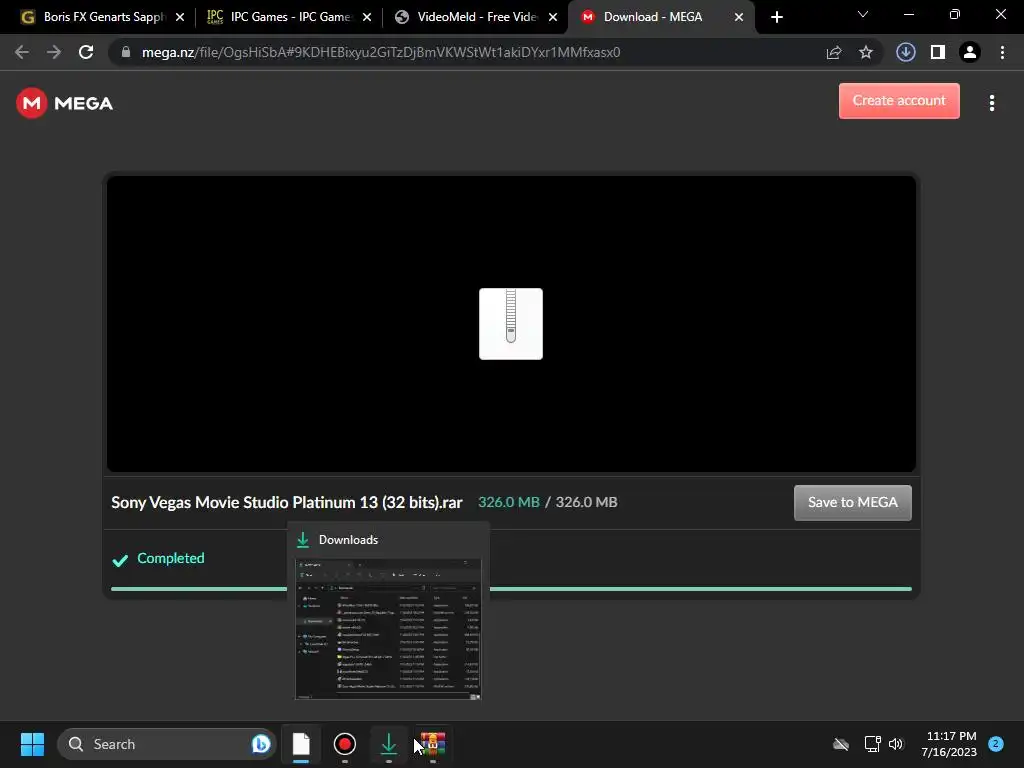This screenshot has width=1024, height=768.
Task: Click OneDrive cloud tray icon
Action: (841, 744)
